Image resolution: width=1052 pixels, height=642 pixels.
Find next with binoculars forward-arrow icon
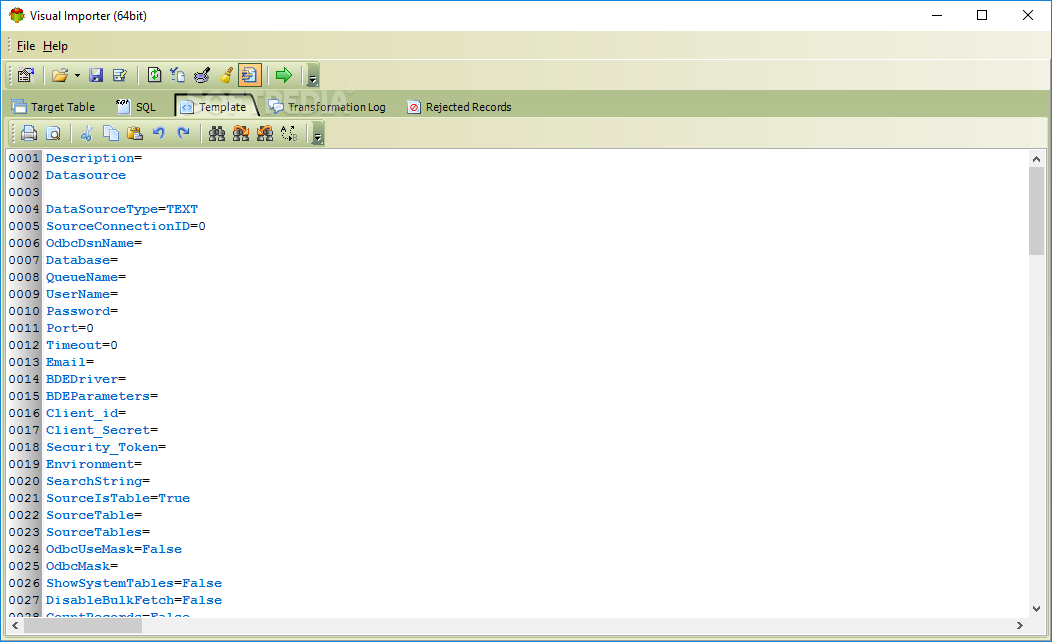click(241, 133)
